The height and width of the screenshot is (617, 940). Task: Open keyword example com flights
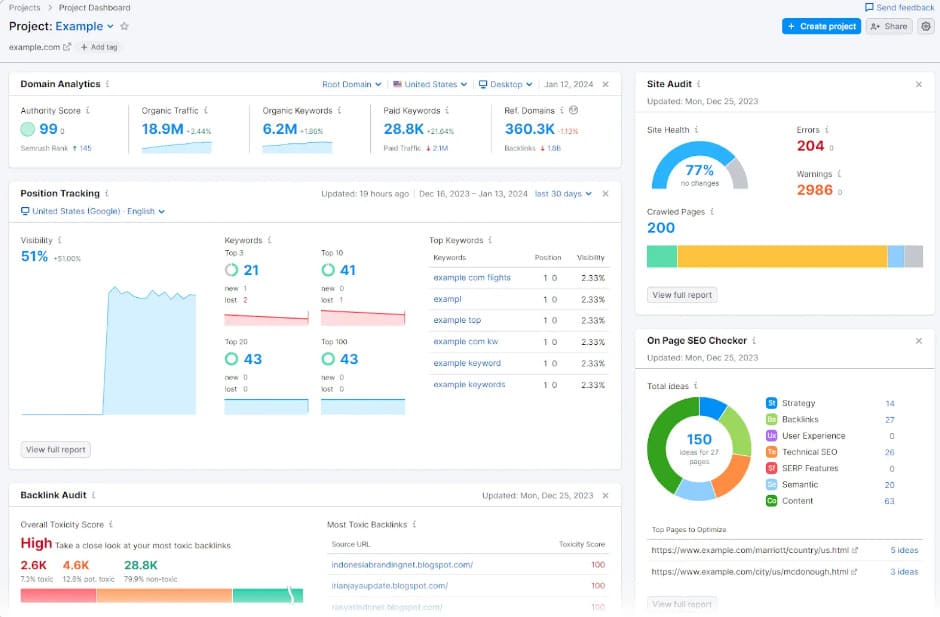pos(472,278)
